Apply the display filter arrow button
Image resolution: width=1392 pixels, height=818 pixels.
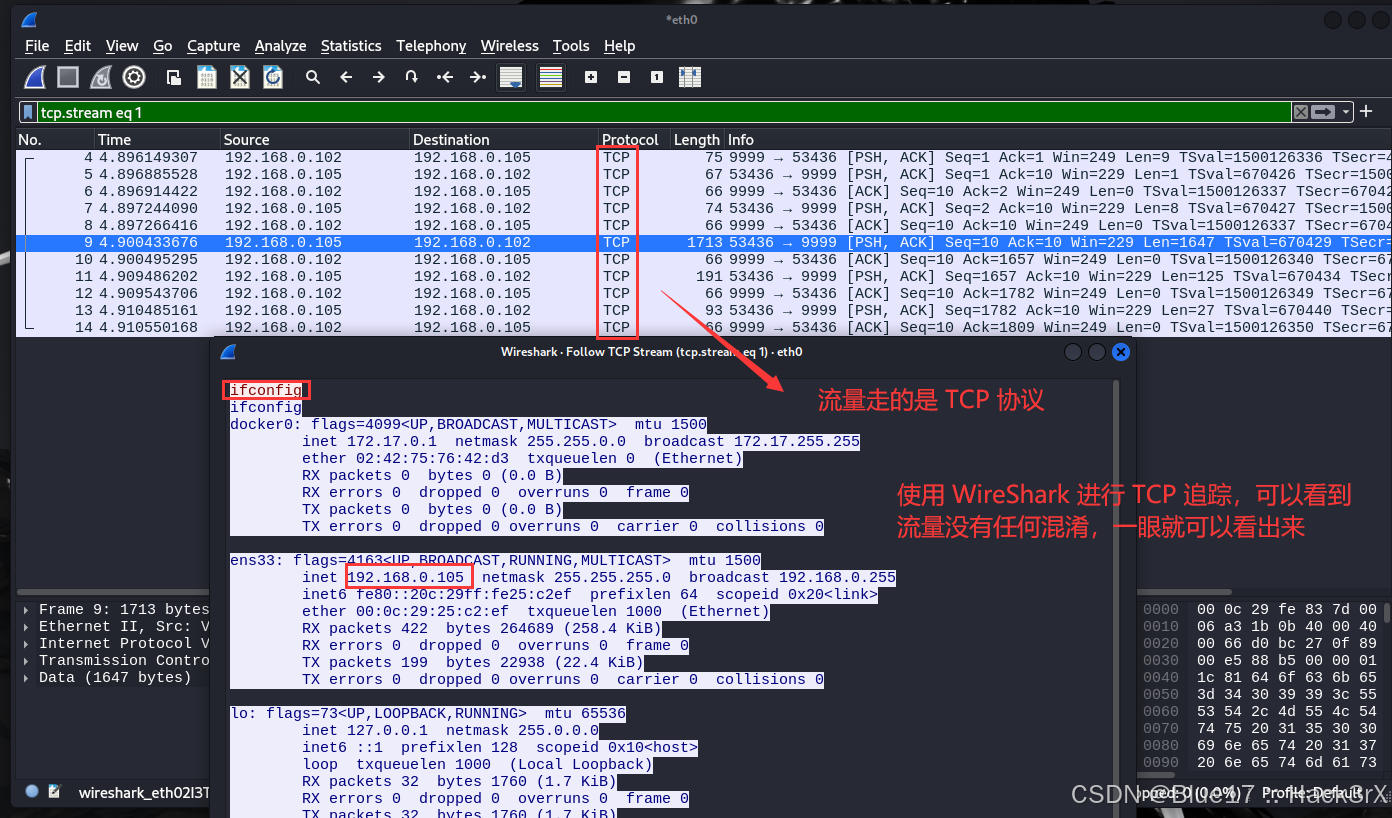[x=1324, y=112]
